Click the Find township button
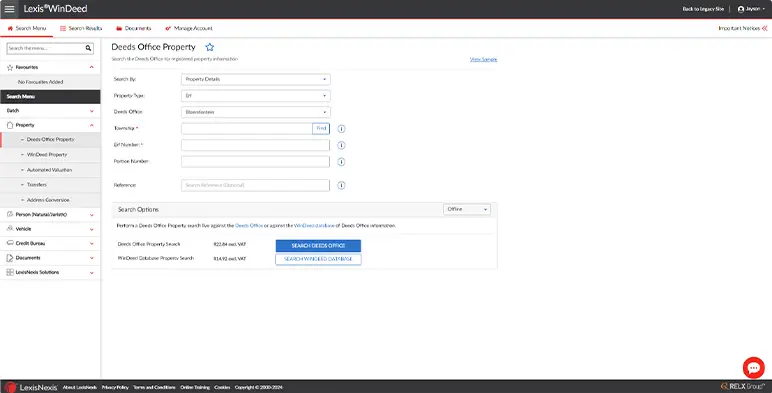Image resolution: width=772 pixels, height=393 pixels. tap(321, 129)
